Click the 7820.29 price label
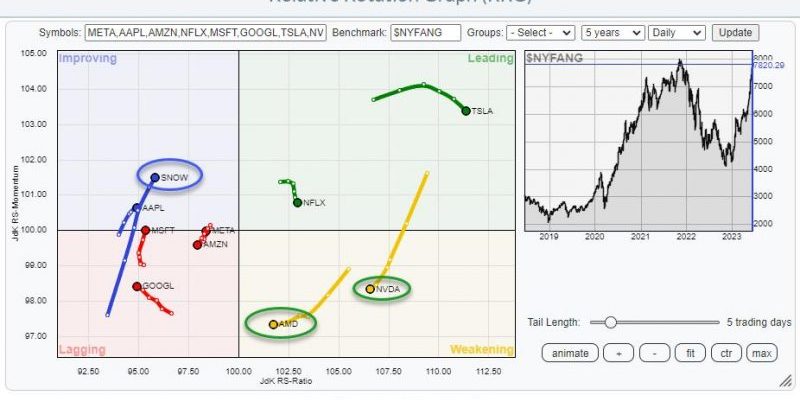 (770, 65)
